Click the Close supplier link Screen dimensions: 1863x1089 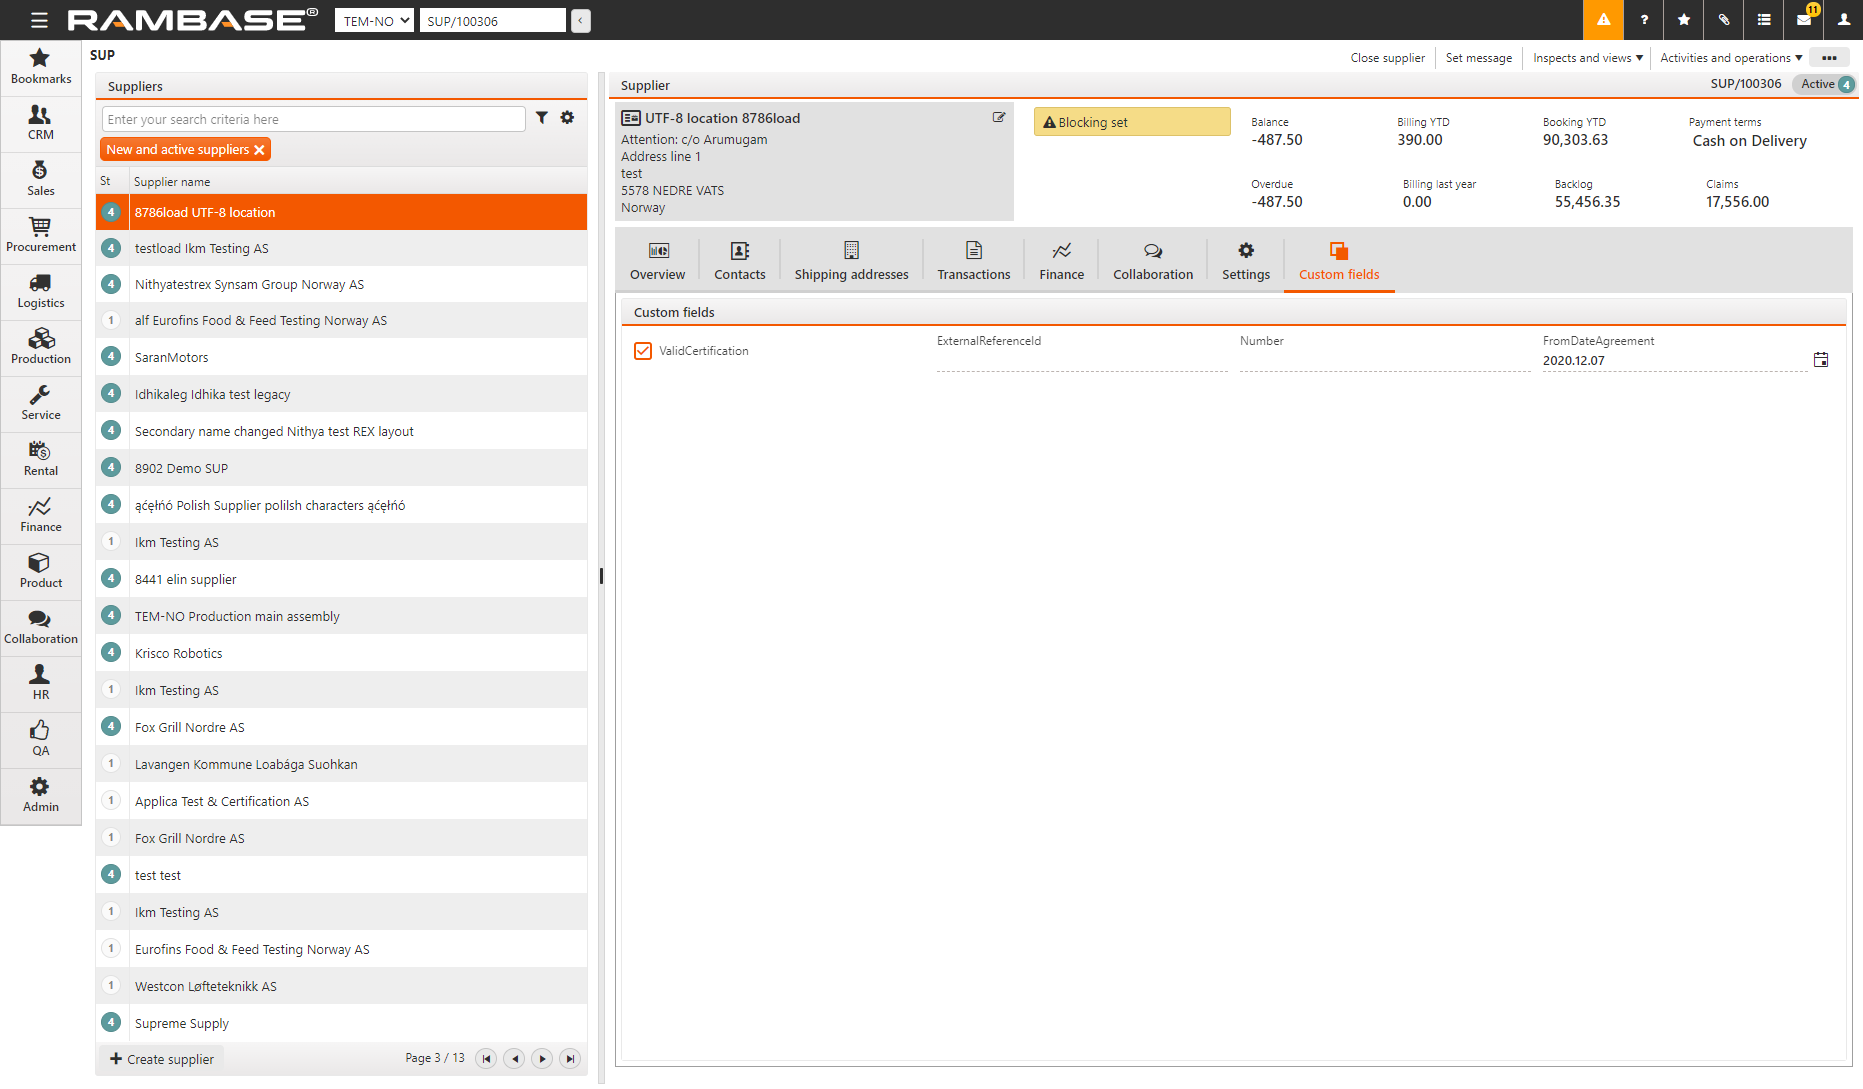[1387, 58]
